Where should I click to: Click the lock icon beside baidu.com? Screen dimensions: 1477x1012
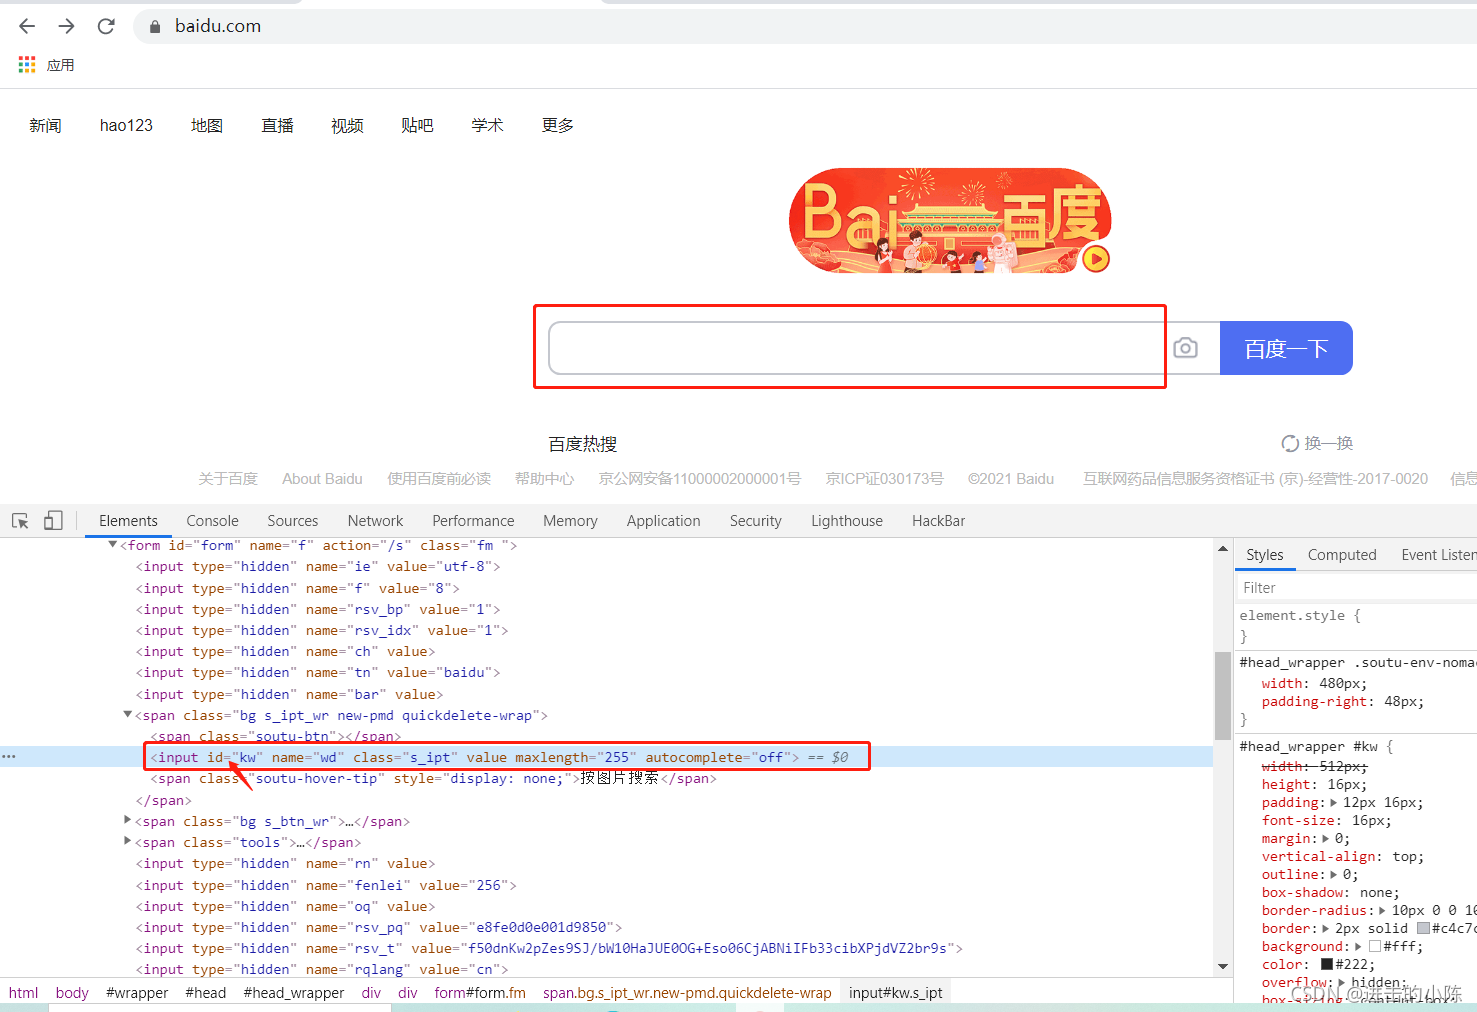(x=155, y=27)
